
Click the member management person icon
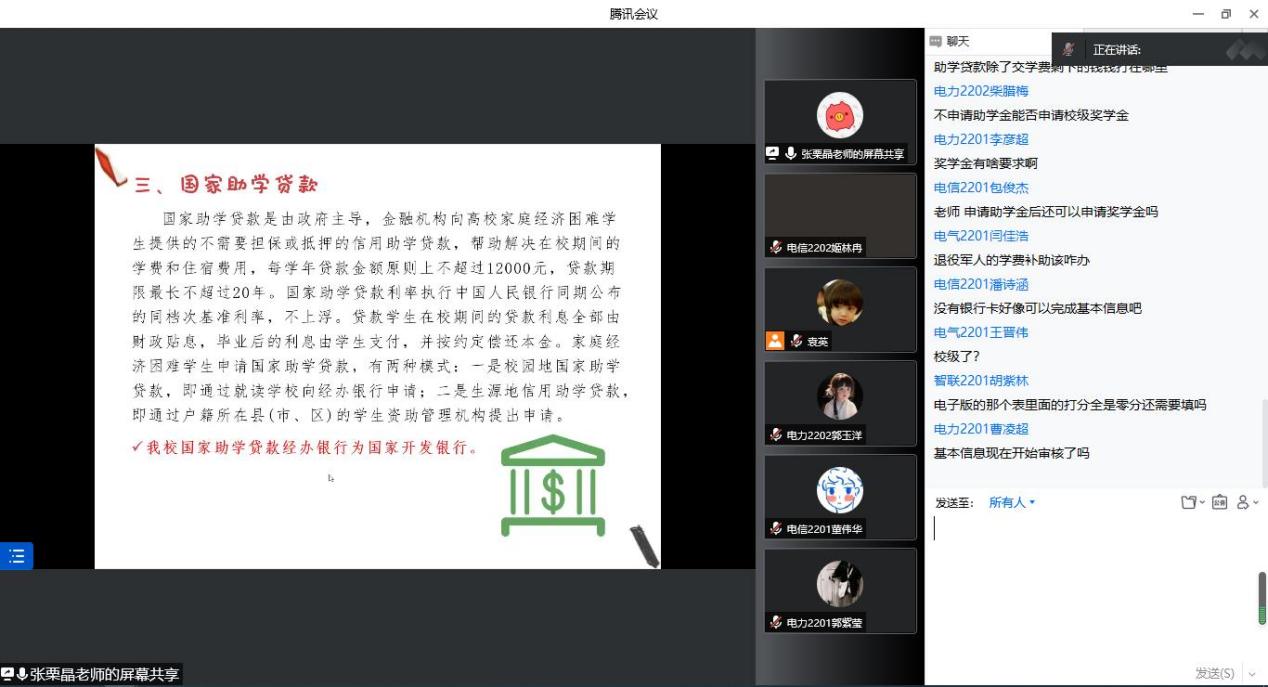(x=1244, y=504)
